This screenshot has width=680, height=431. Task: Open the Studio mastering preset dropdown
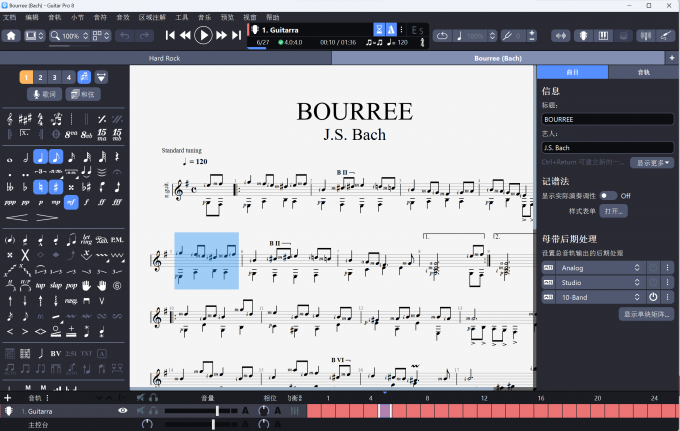(x=599, y=283)
